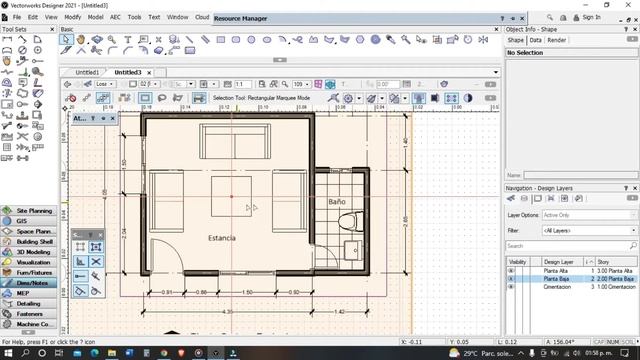The image size is (640, 360).
Task: Click the Name field in Object Info
Action: point(580,175)
